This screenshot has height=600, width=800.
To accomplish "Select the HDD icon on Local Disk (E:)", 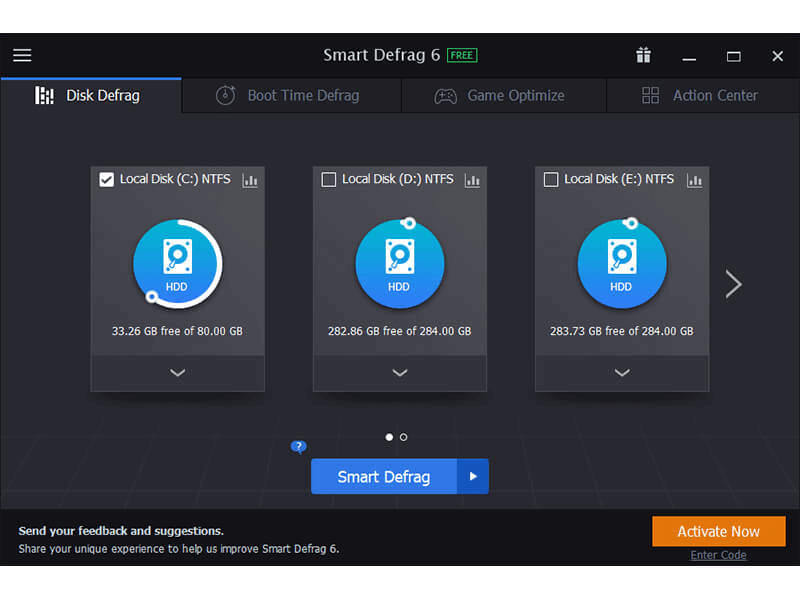I will 621,262.
